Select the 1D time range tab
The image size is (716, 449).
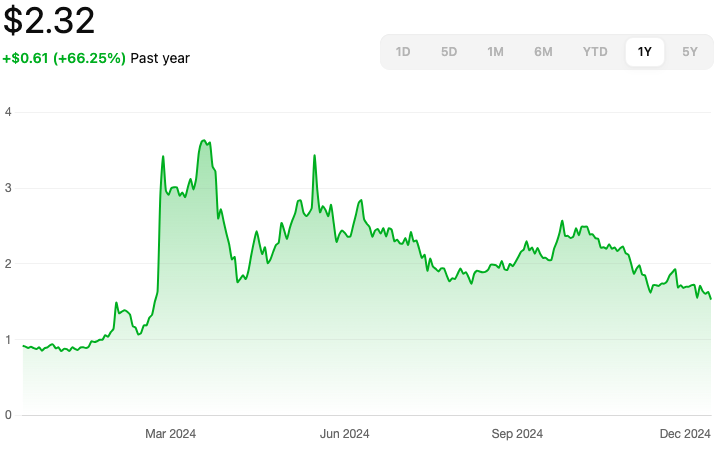(x=403, y=52)
